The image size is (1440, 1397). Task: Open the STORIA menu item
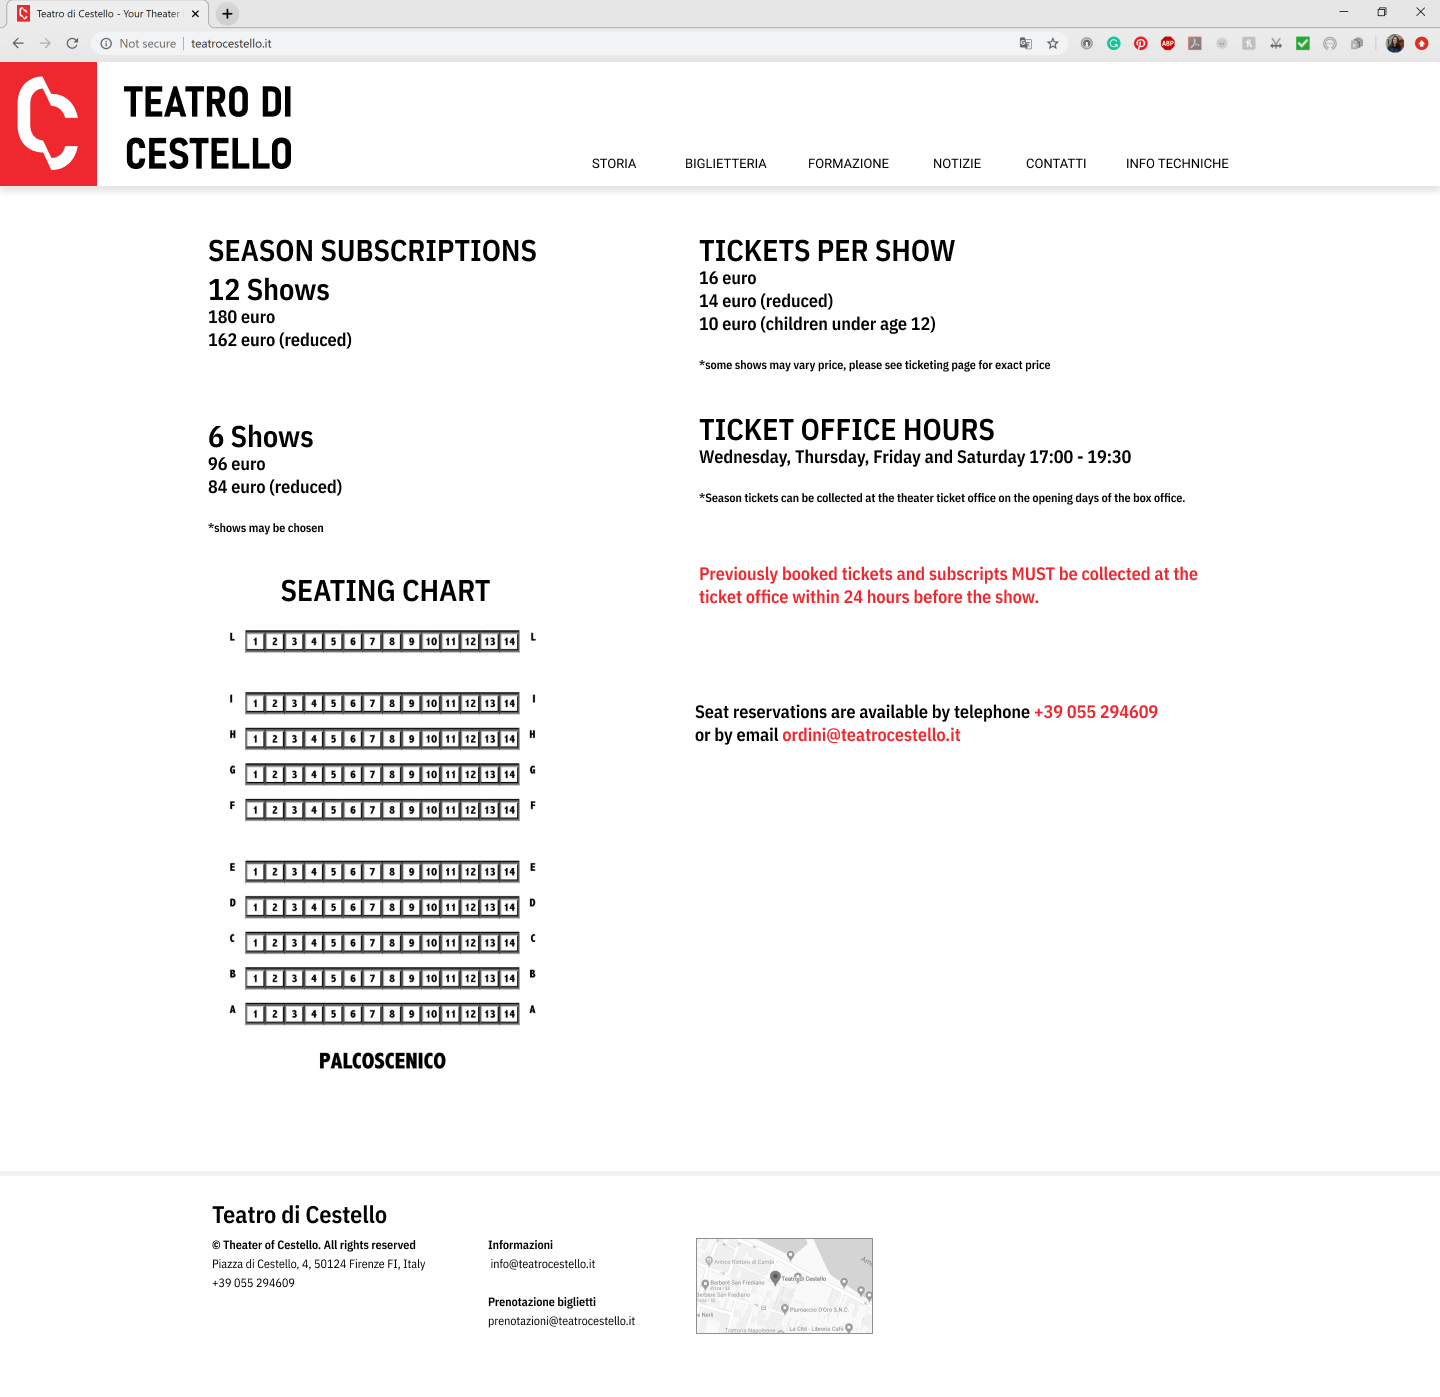click(x=614, y=163)
